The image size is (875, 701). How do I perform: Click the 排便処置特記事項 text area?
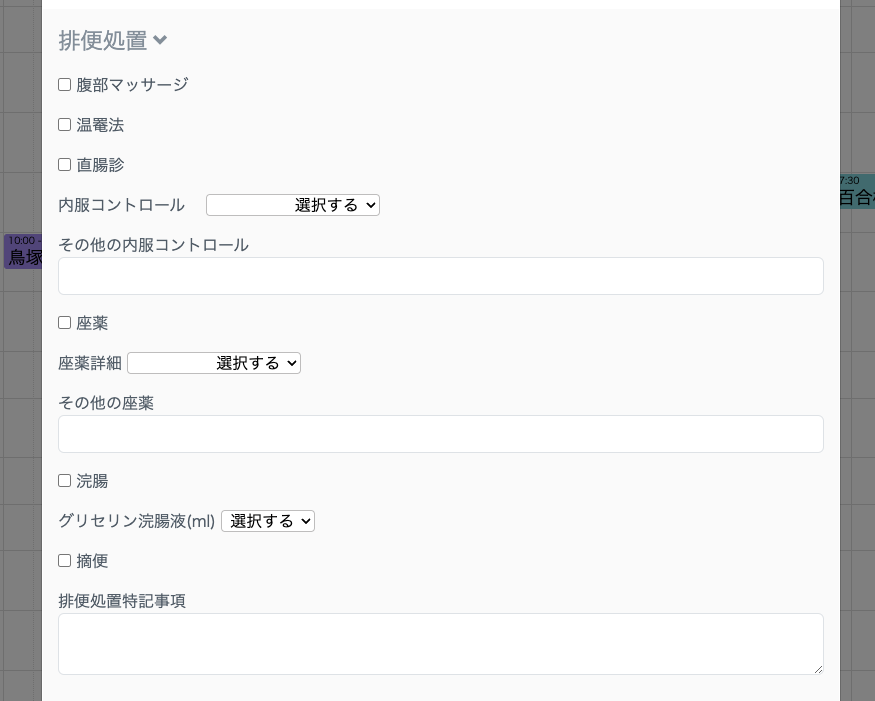440,644
